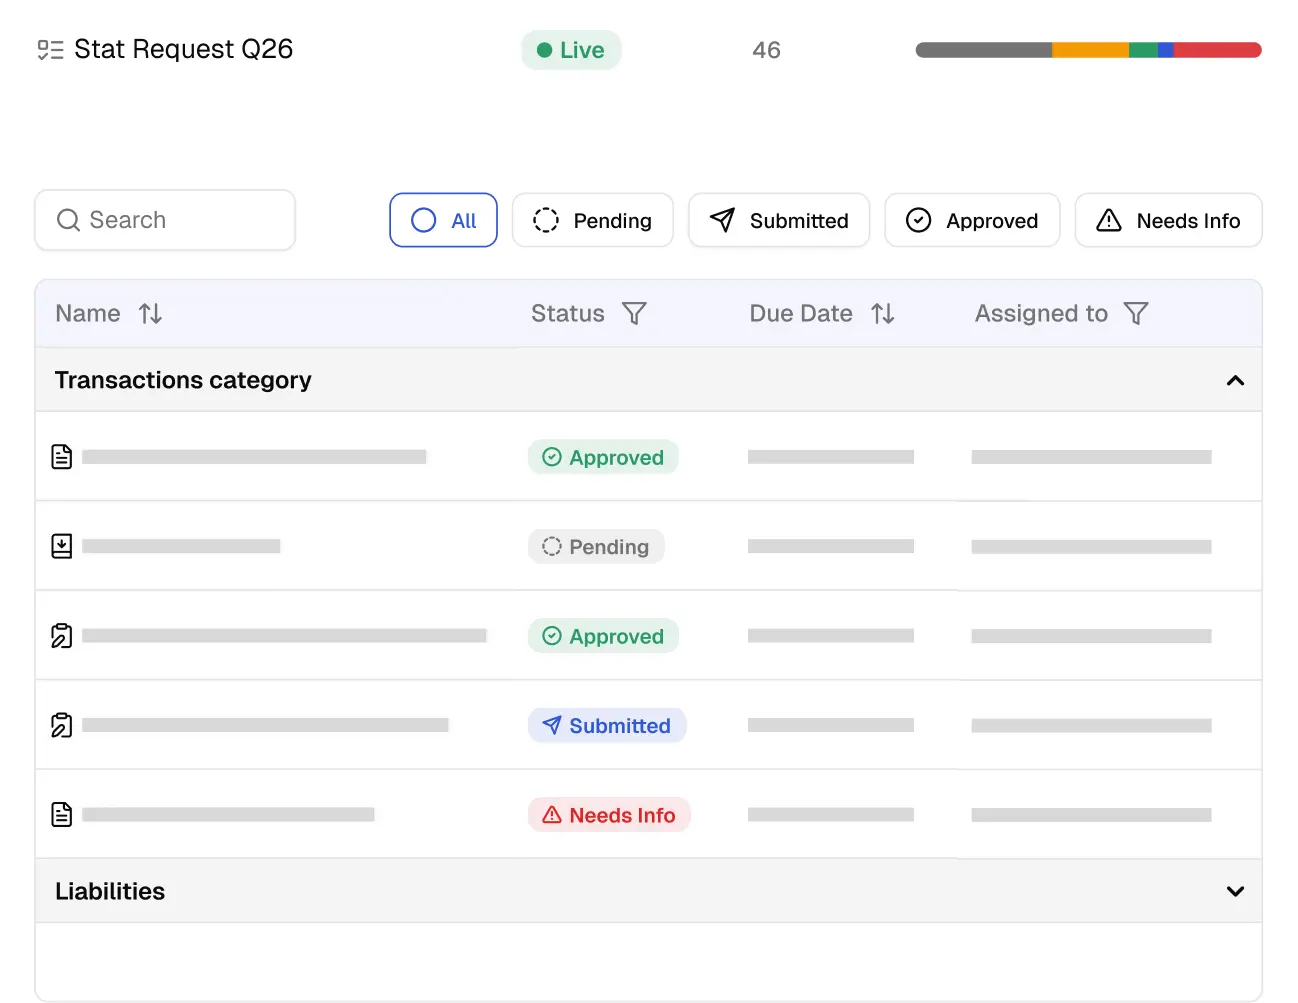
Task: Click the filter icon beside Assigned to
Action: (x=1136, y=313)
